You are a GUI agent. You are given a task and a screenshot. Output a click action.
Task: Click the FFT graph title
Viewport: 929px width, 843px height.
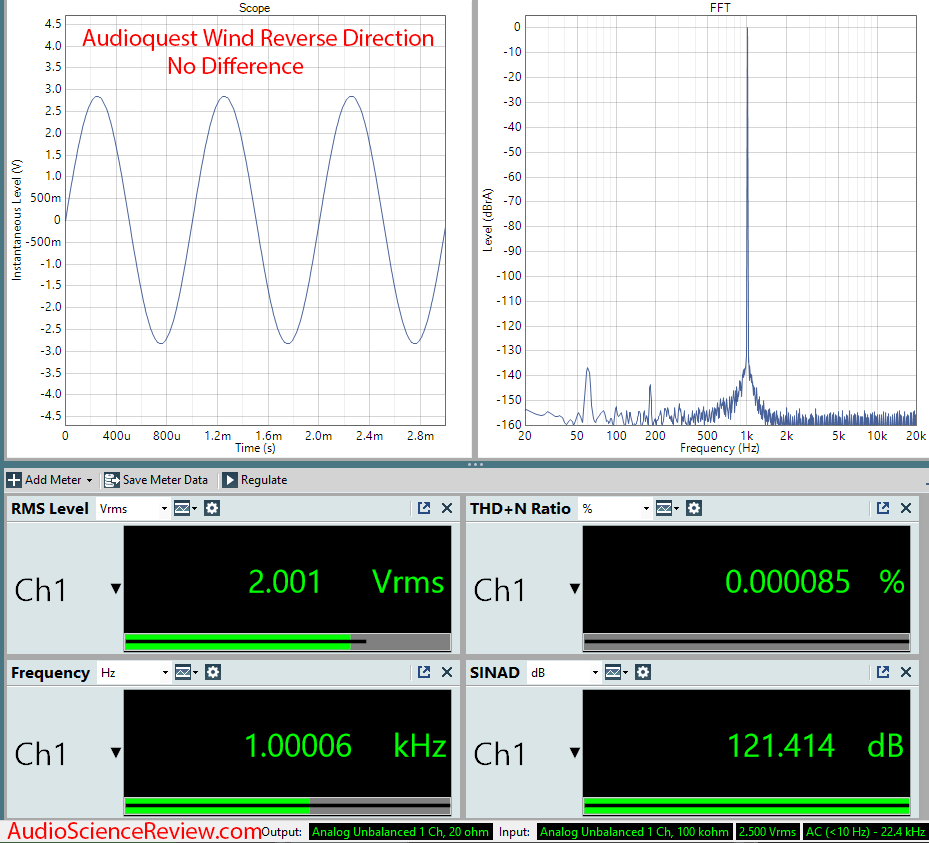coord(720,8)
